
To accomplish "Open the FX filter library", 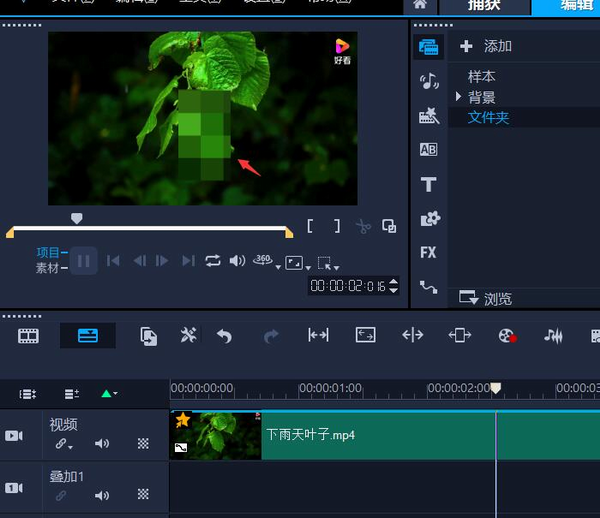I will [x=428, y=252].
